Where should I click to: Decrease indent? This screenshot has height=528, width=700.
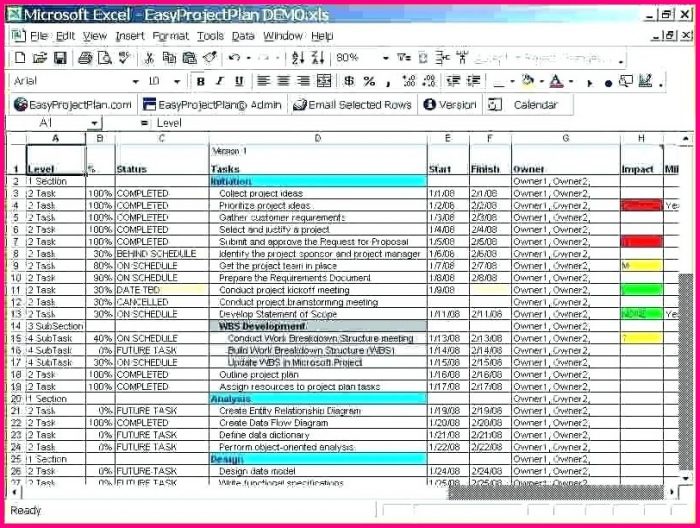tap(454, 81)
